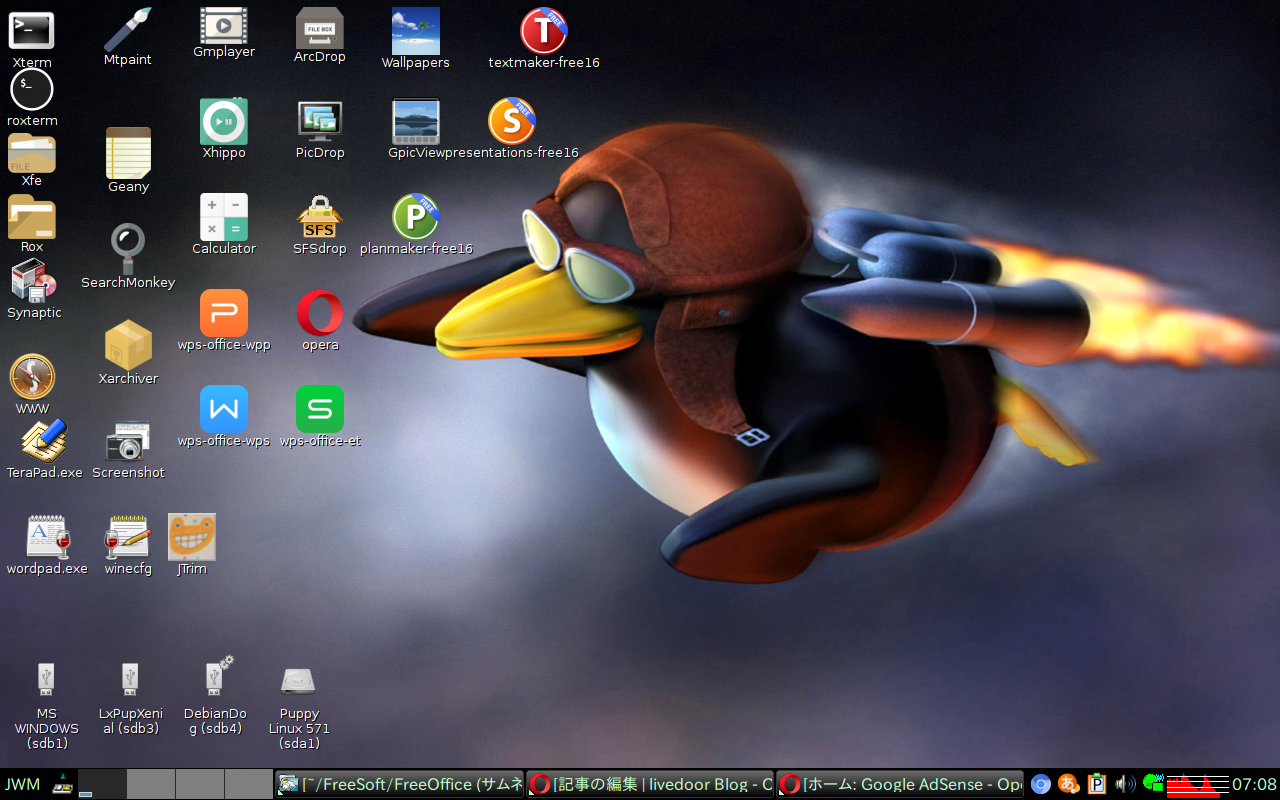1280x800 pixels.
Task: Open the opera browser desktop icon
Action: tap(320, 313)
